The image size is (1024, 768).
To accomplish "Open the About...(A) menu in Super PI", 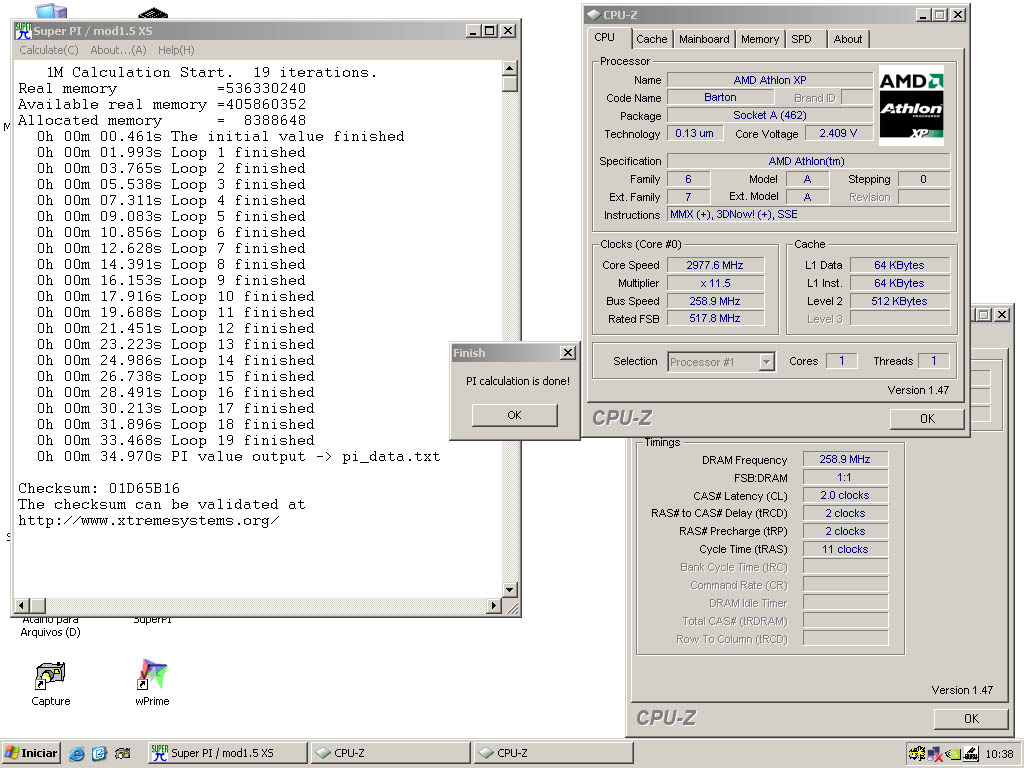I will point(118,50).
